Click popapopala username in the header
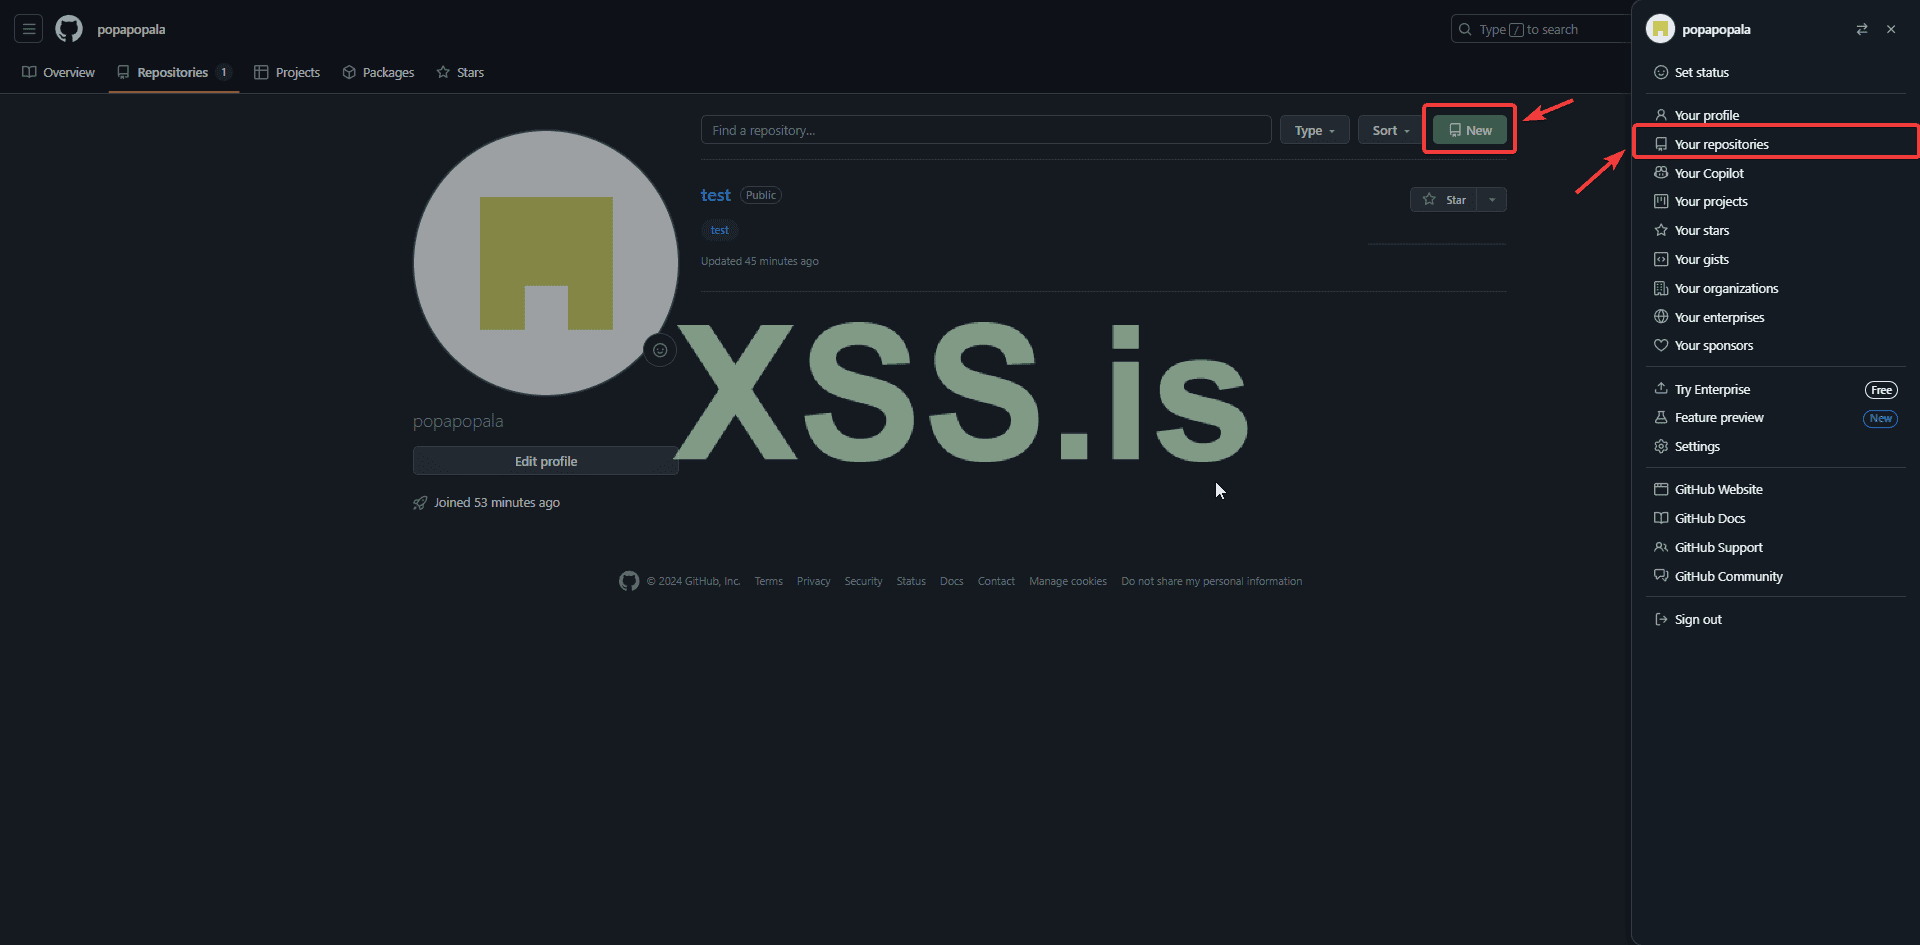 131,29
